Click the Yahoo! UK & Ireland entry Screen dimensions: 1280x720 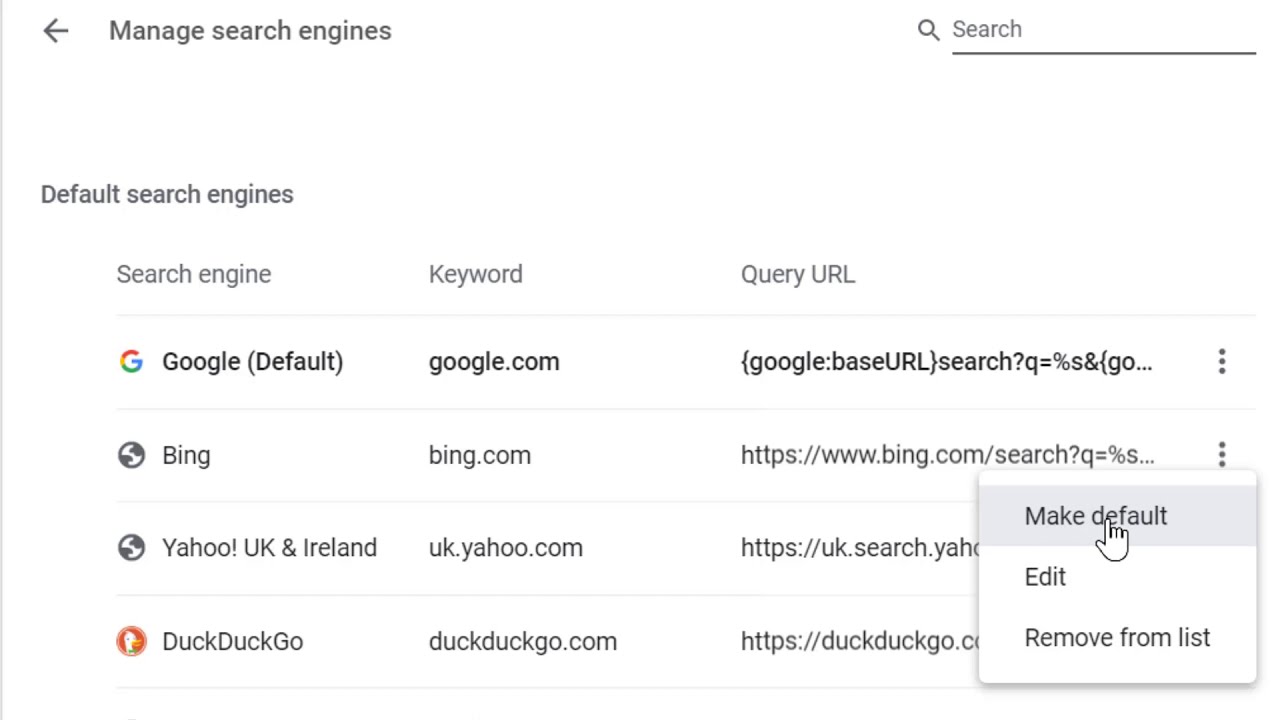(269, 548)
